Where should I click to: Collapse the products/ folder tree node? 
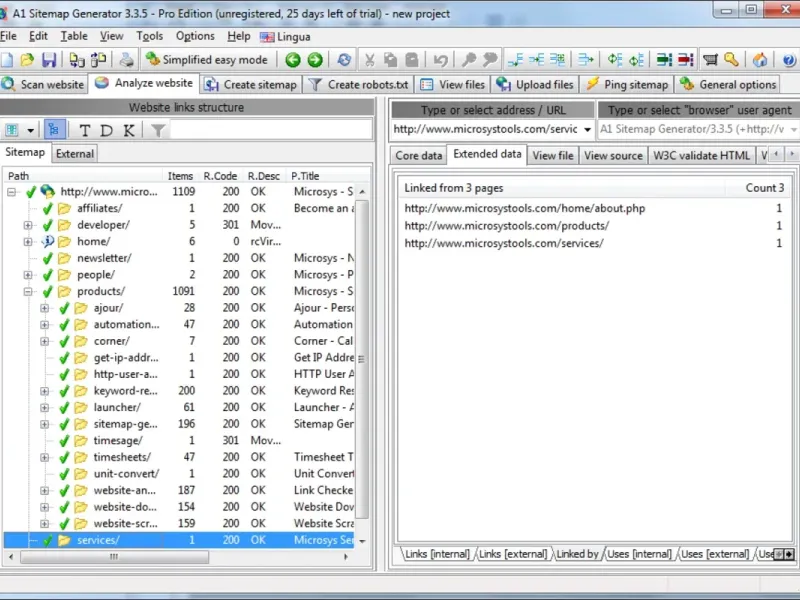[29, 291]
